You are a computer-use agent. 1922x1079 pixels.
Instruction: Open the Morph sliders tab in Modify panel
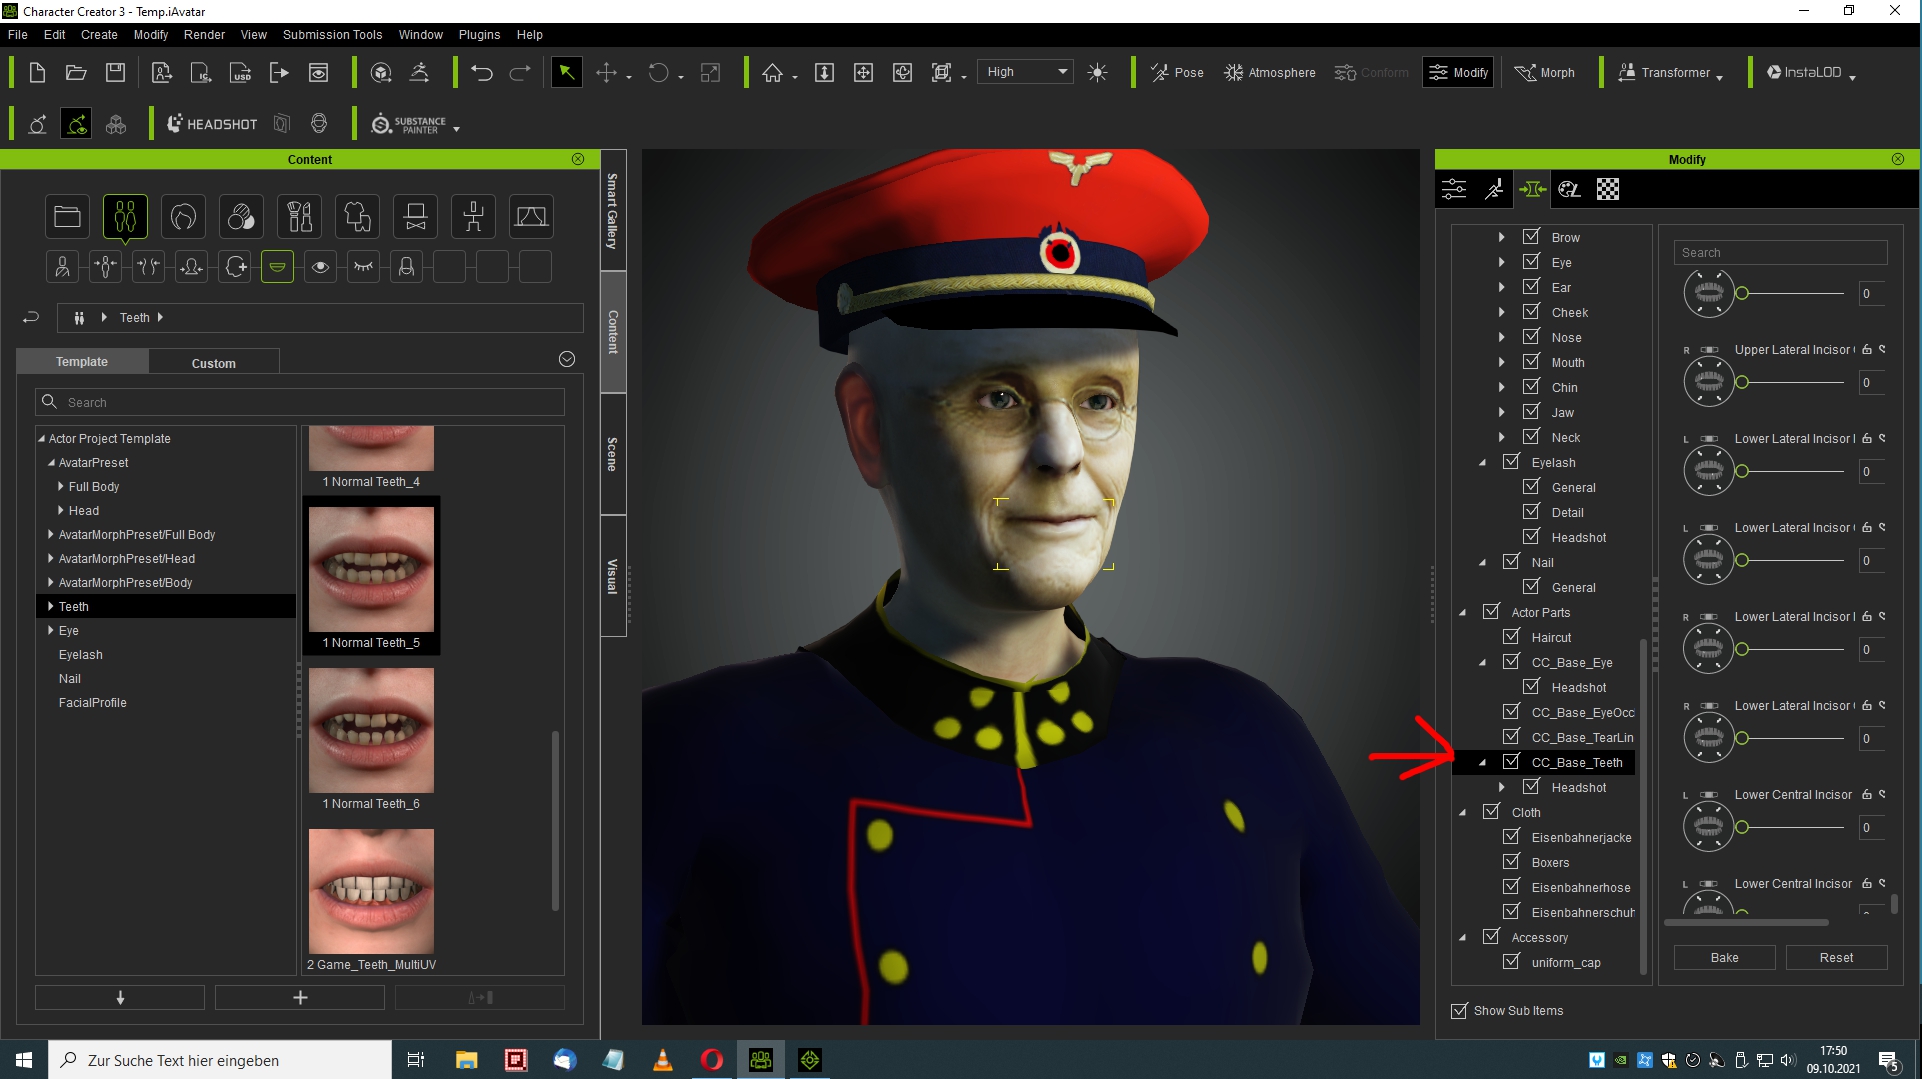point(1531,189)
